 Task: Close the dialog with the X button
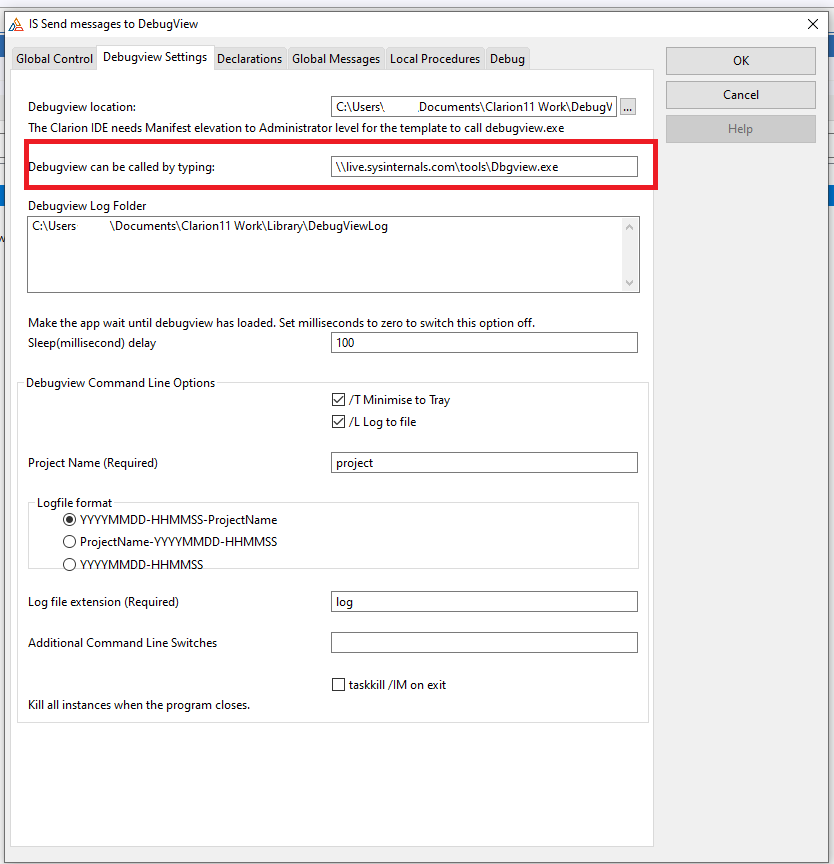tap(812, 23)
